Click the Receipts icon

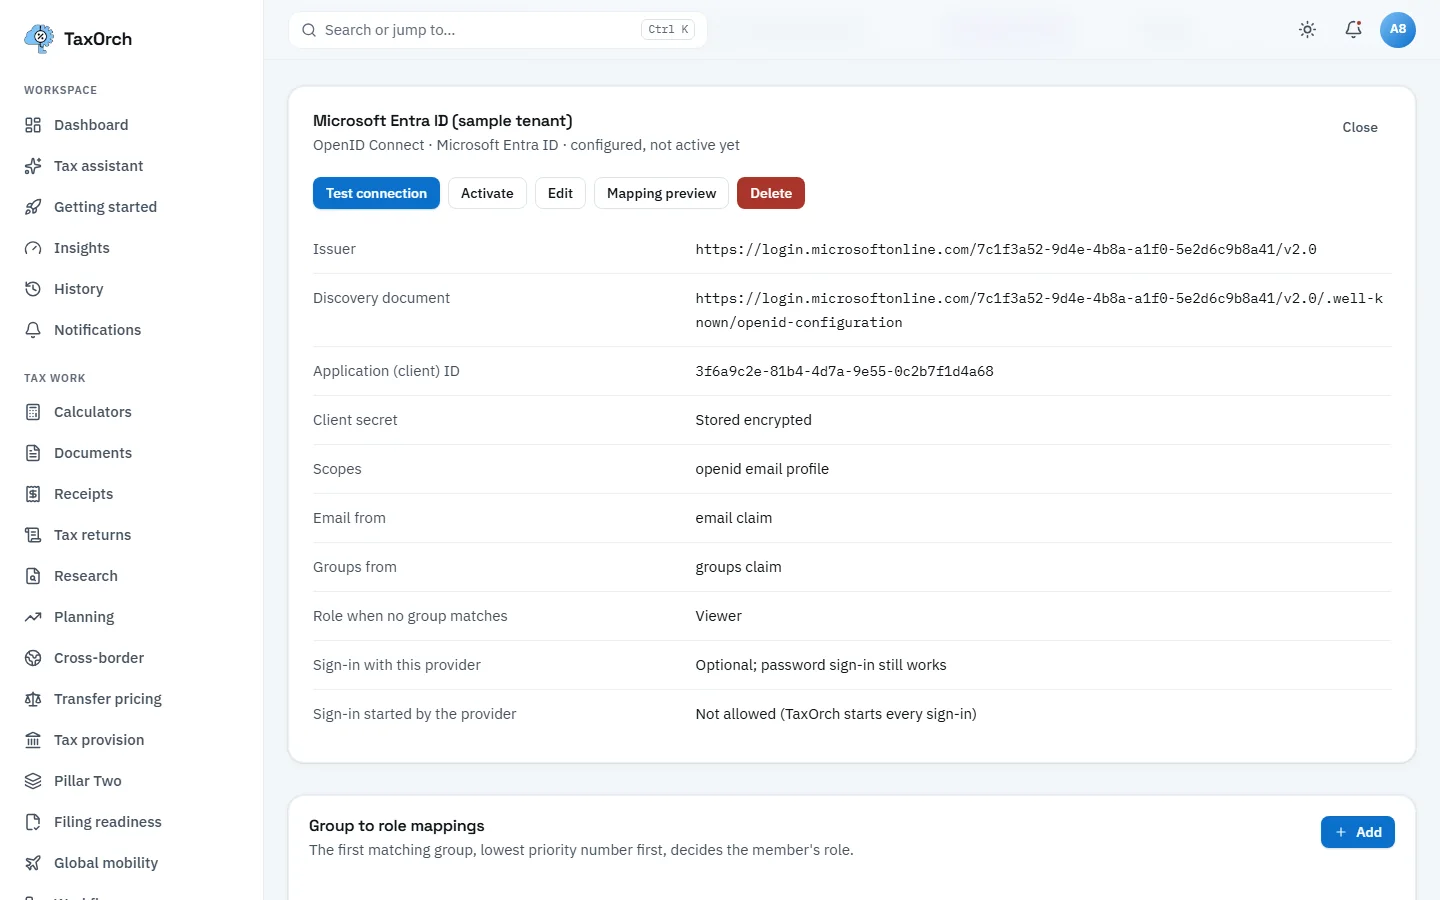tap(33, 494)
